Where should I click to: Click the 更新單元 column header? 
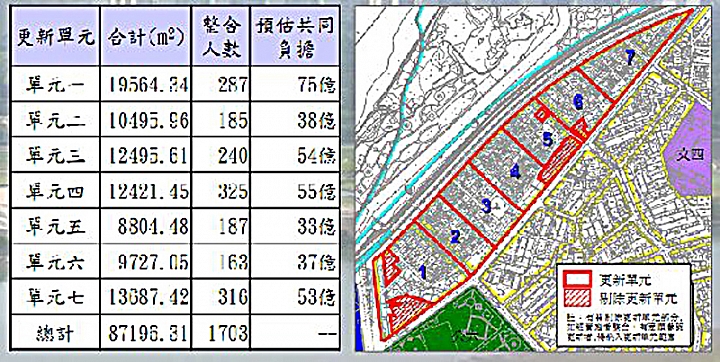click(56, 37)
